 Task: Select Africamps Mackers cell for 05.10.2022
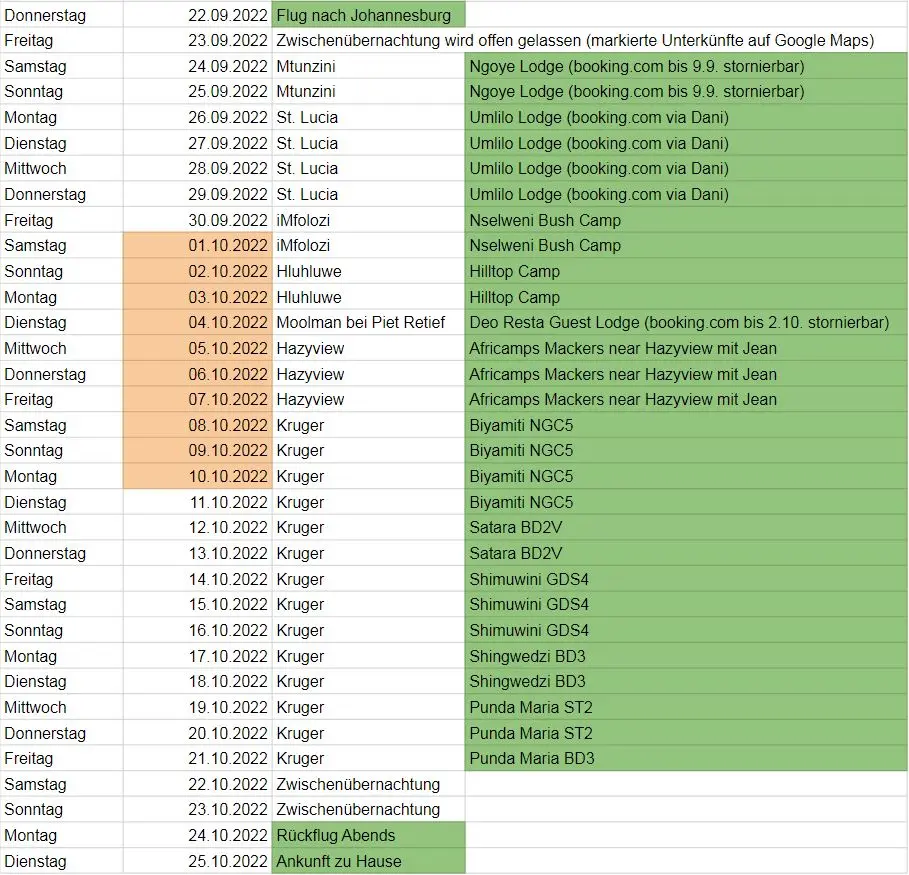(686, 348)
